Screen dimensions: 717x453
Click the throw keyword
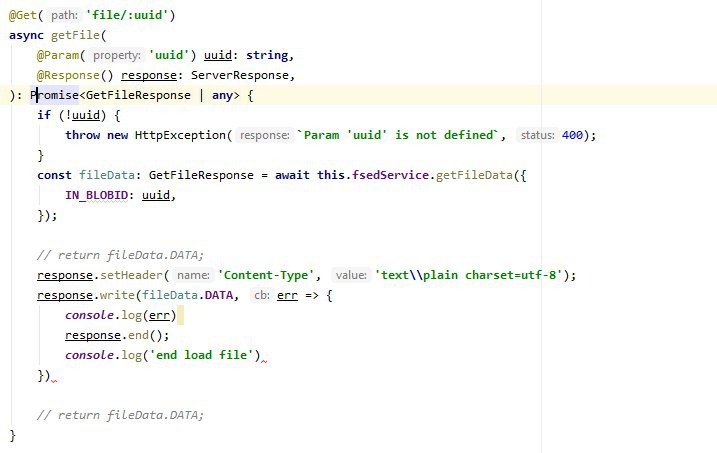click(x=82, y=135)
